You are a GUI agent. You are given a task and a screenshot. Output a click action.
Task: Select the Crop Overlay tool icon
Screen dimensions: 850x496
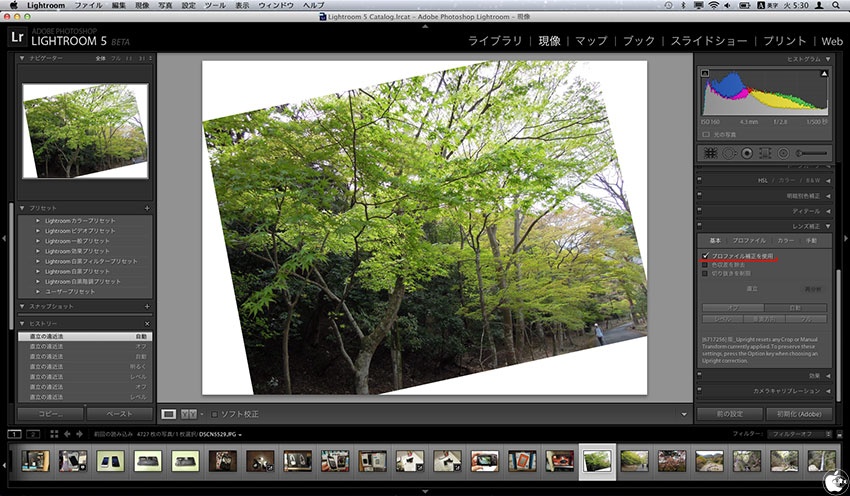pos(711,153)
